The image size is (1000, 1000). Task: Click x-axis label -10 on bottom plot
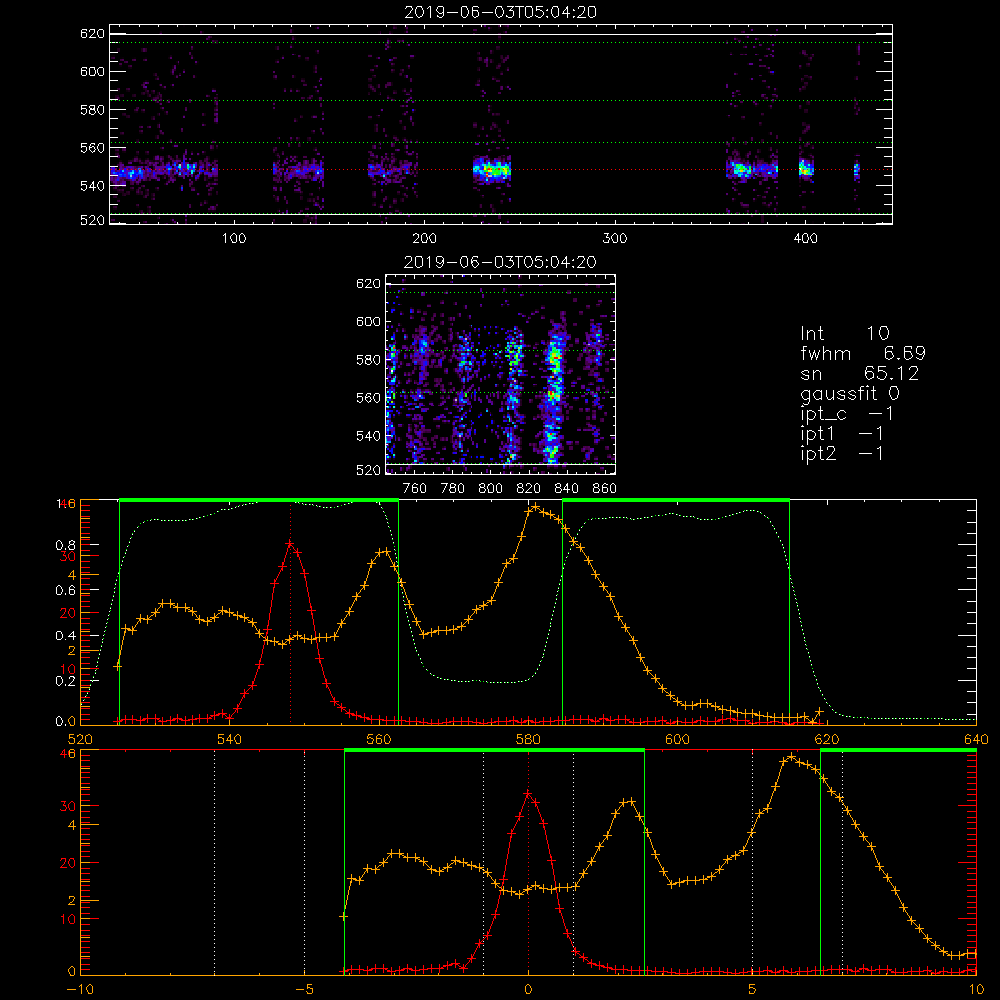click(x=80, y=989)
